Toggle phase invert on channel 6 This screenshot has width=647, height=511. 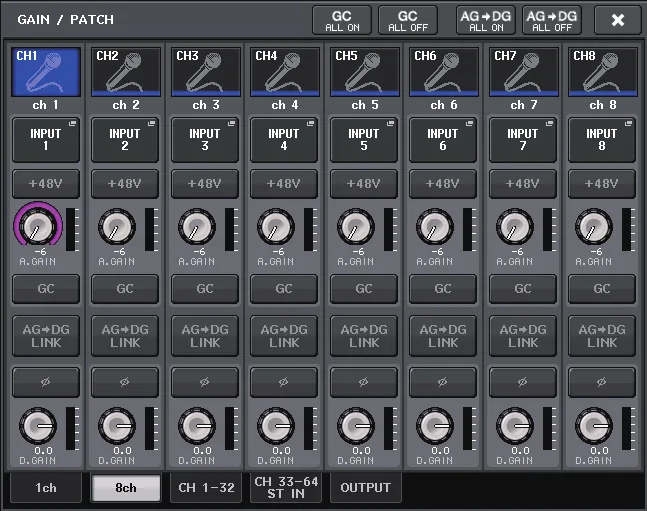point(443,382)
